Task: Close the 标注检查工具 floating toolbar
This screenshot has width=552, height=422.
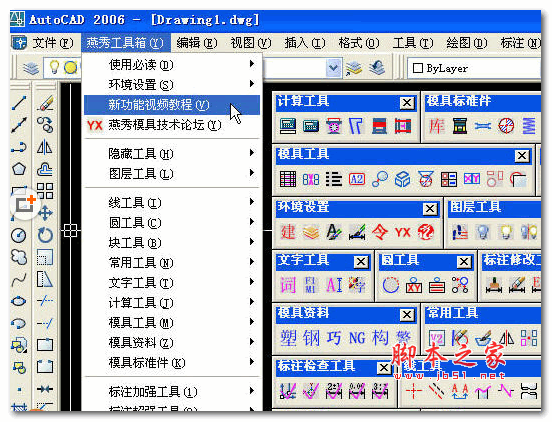Action: (x=384, y=368)
